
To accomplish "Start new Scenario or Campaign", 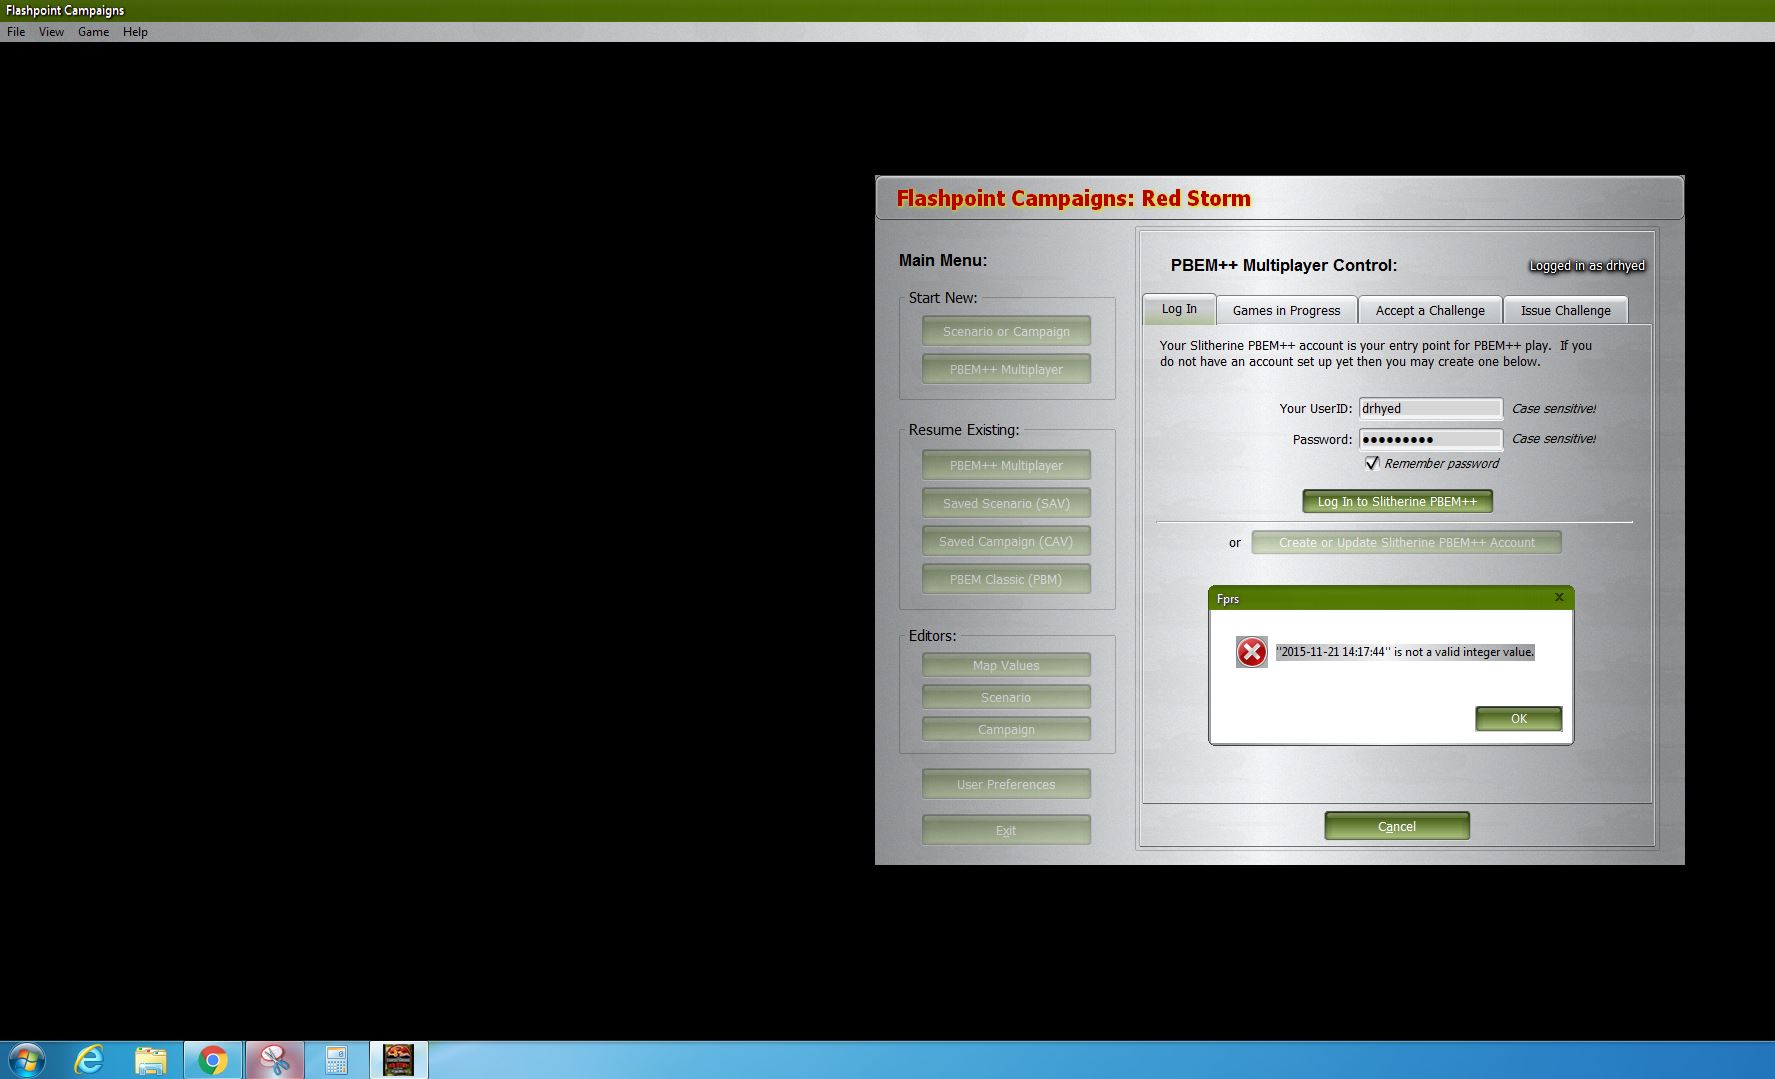I will tap(1006, 331).
